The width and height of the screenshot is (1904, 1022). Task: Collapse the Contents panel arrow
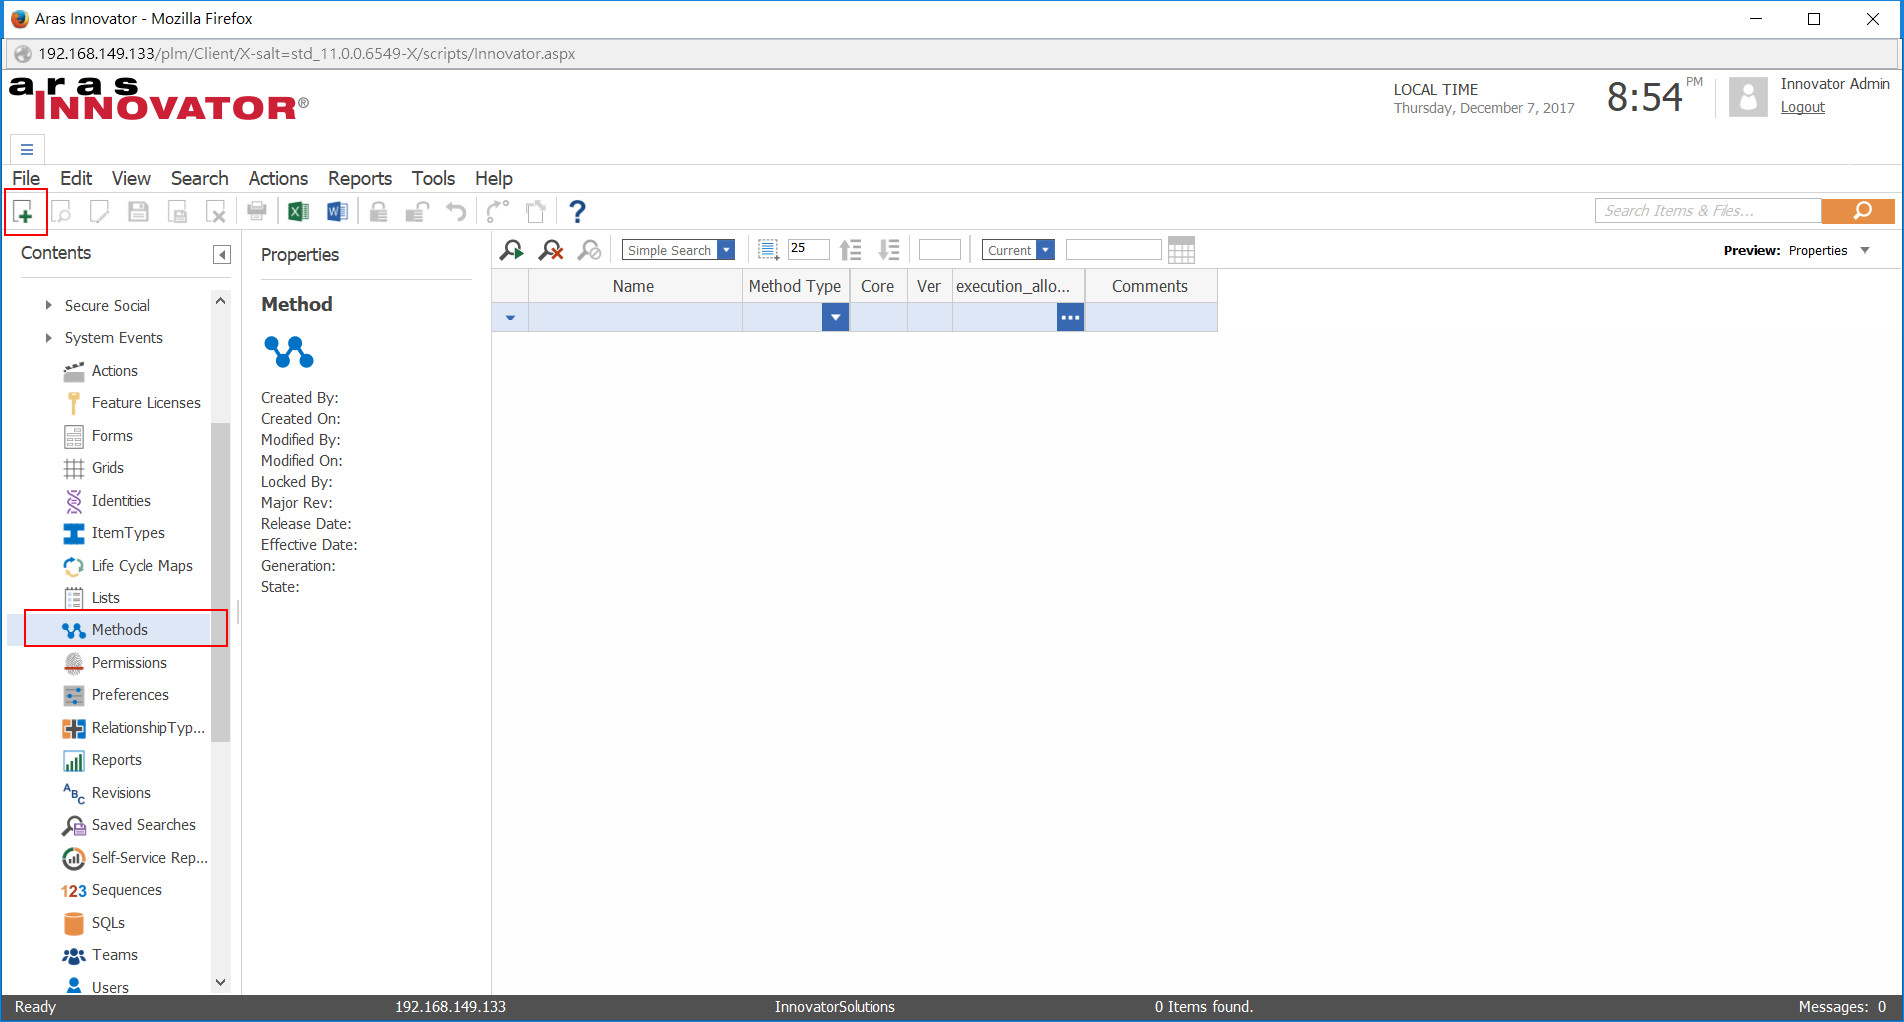222,255
